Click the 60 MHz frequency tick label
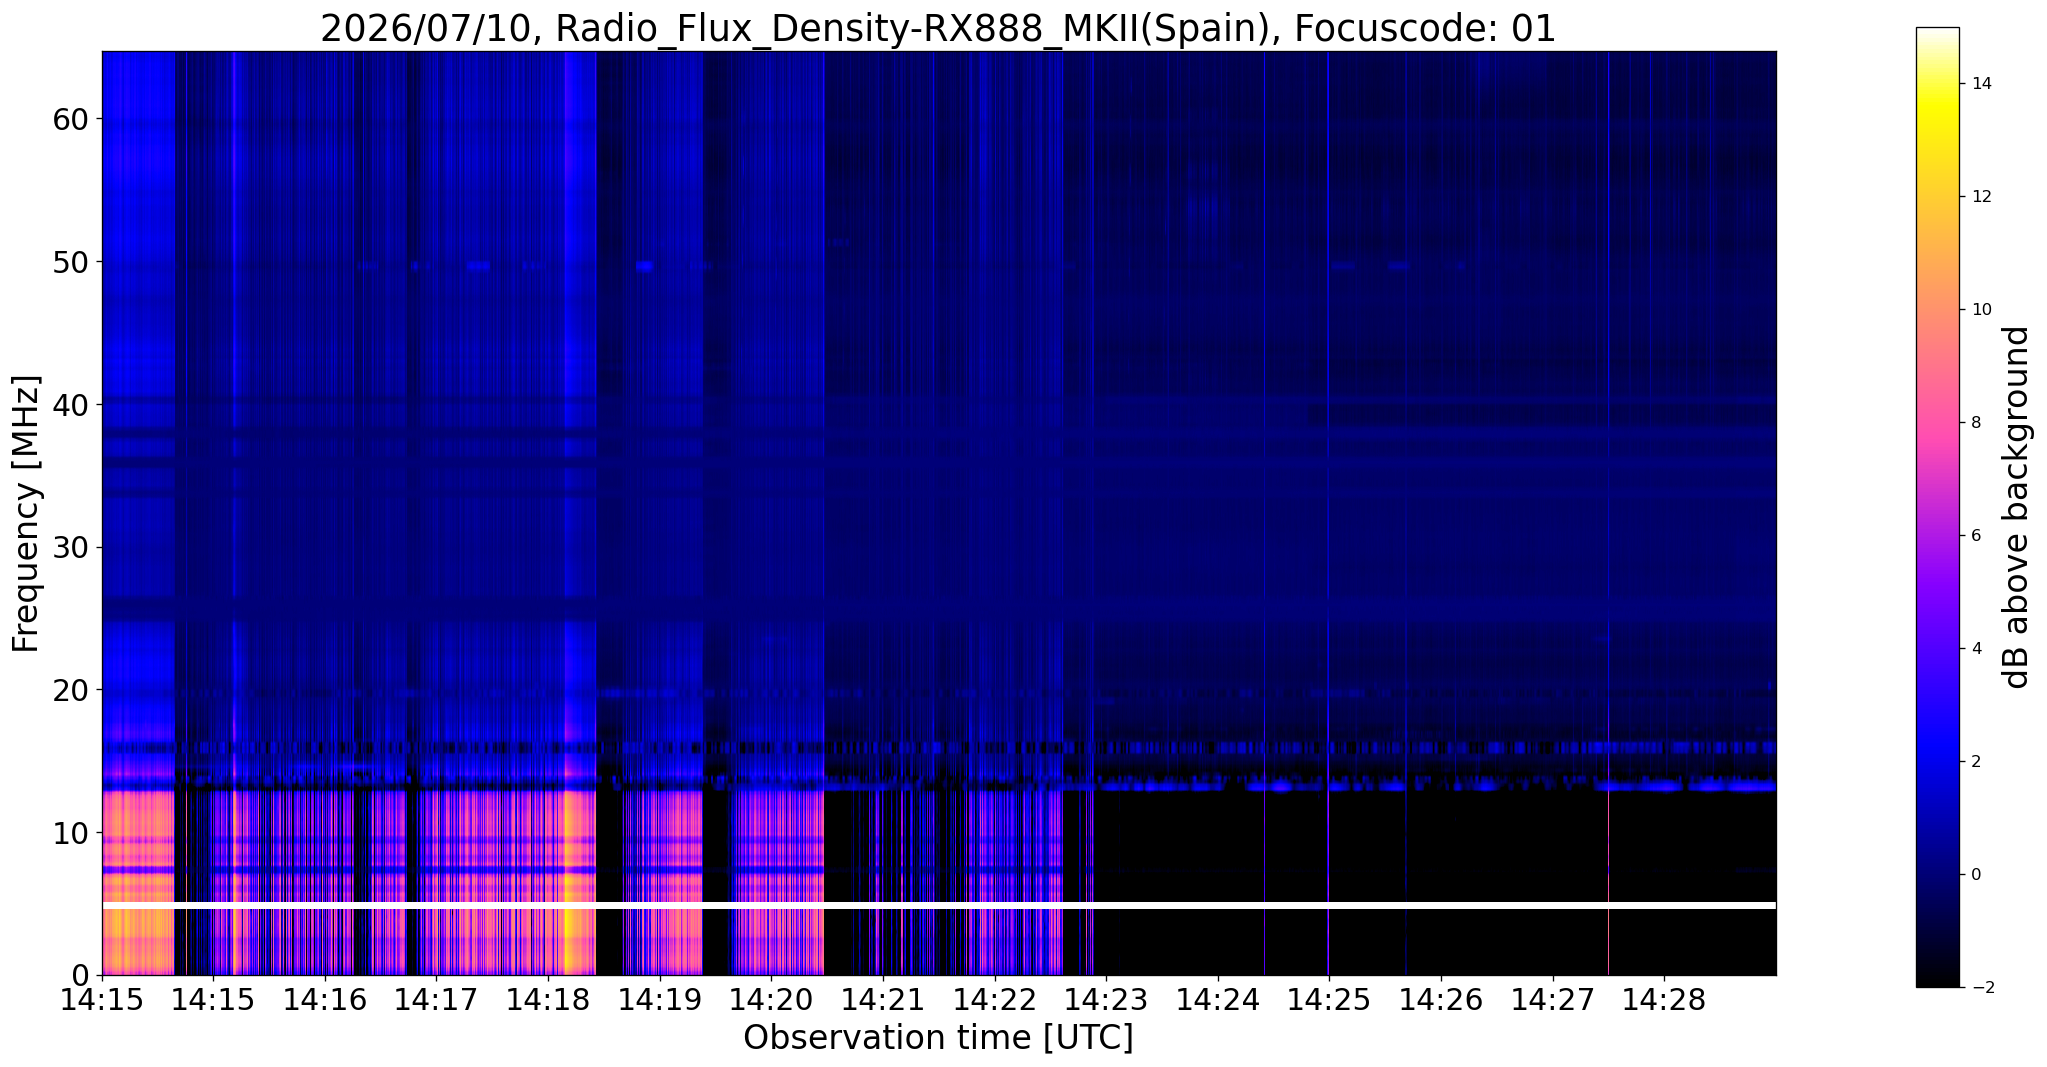The width and height of the screenshot is (2047, 1067). [x=72, y=118]
